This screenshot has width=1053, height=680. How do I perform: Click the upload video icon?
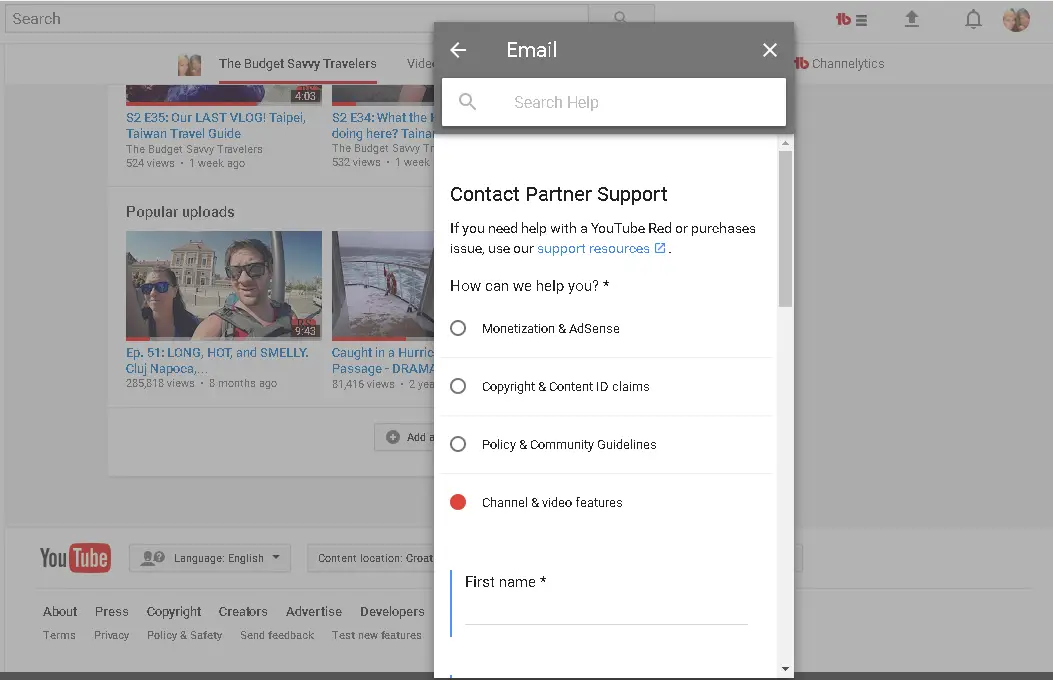[911, 19]
